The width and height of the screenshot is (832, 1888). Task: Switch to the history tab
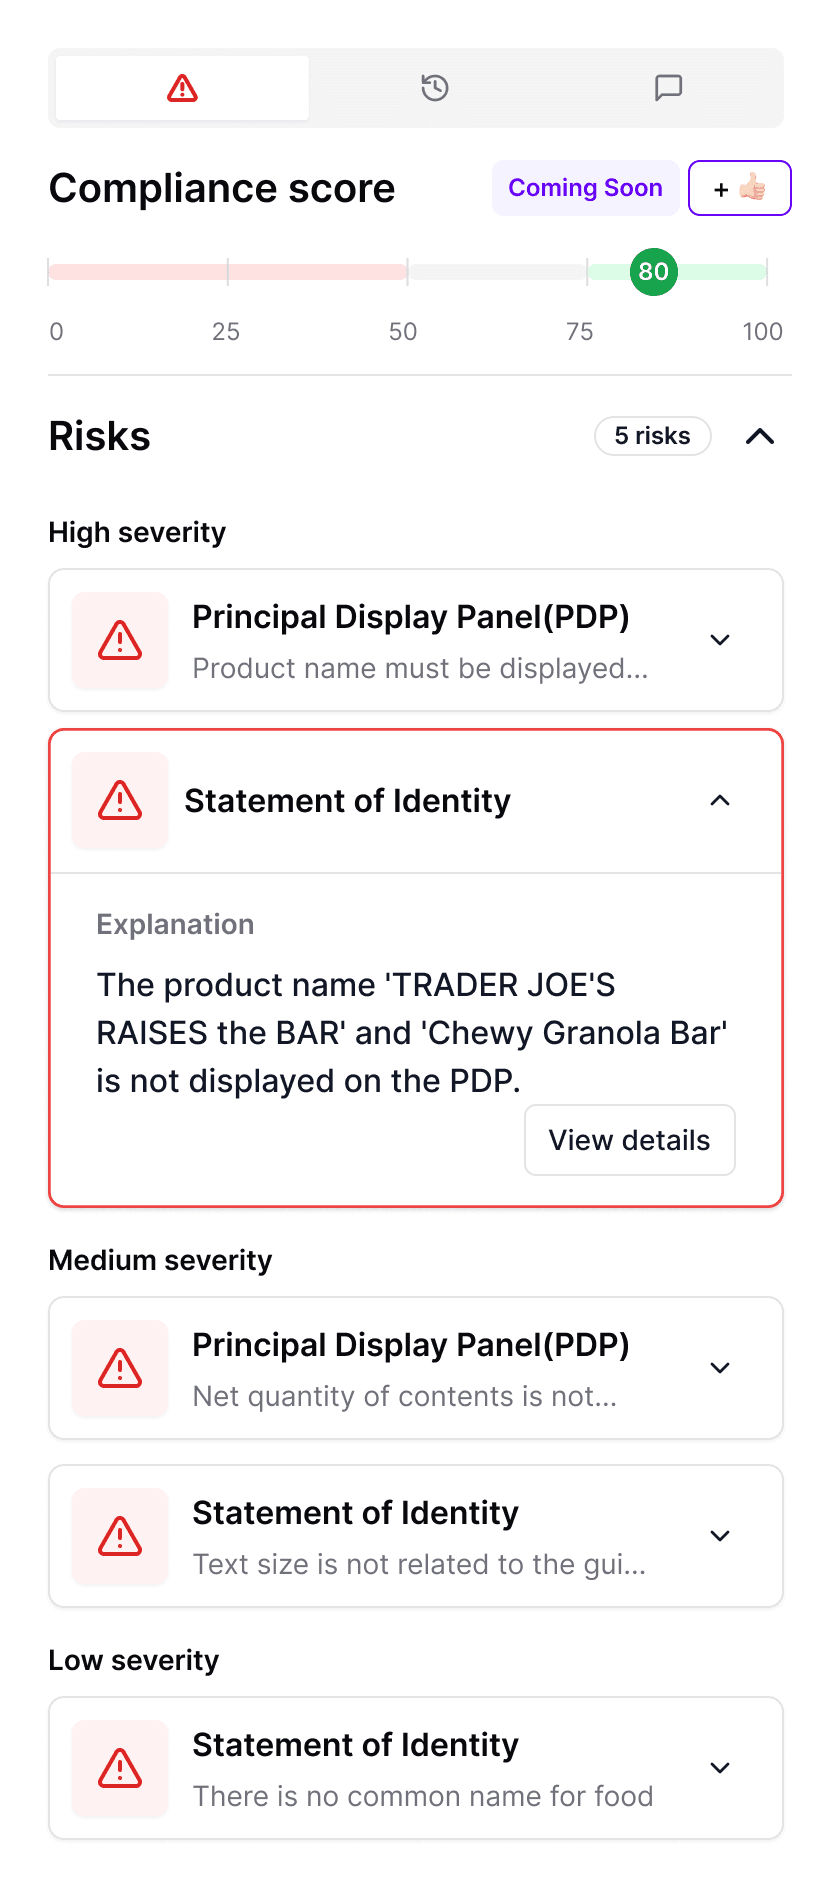(434, 88)
